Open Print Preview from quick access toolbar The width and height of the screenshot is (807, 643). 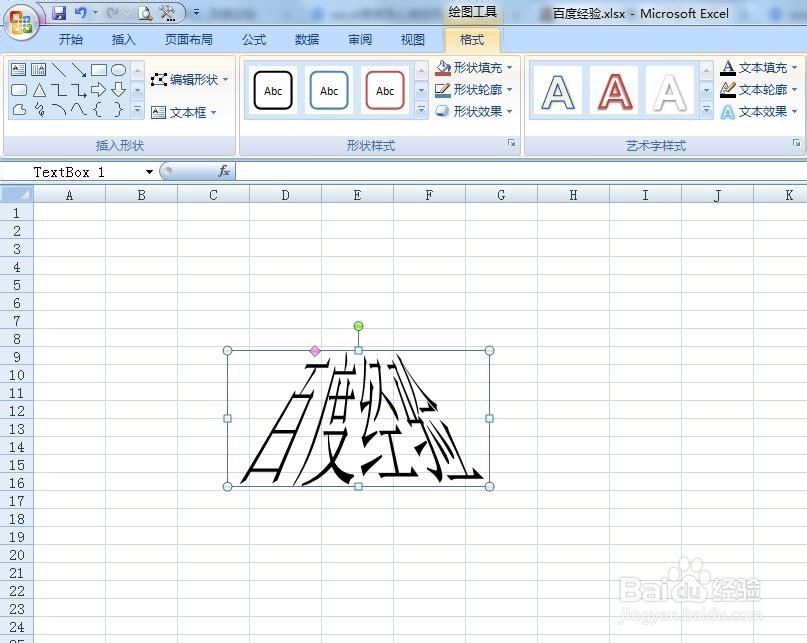(146, 13)
